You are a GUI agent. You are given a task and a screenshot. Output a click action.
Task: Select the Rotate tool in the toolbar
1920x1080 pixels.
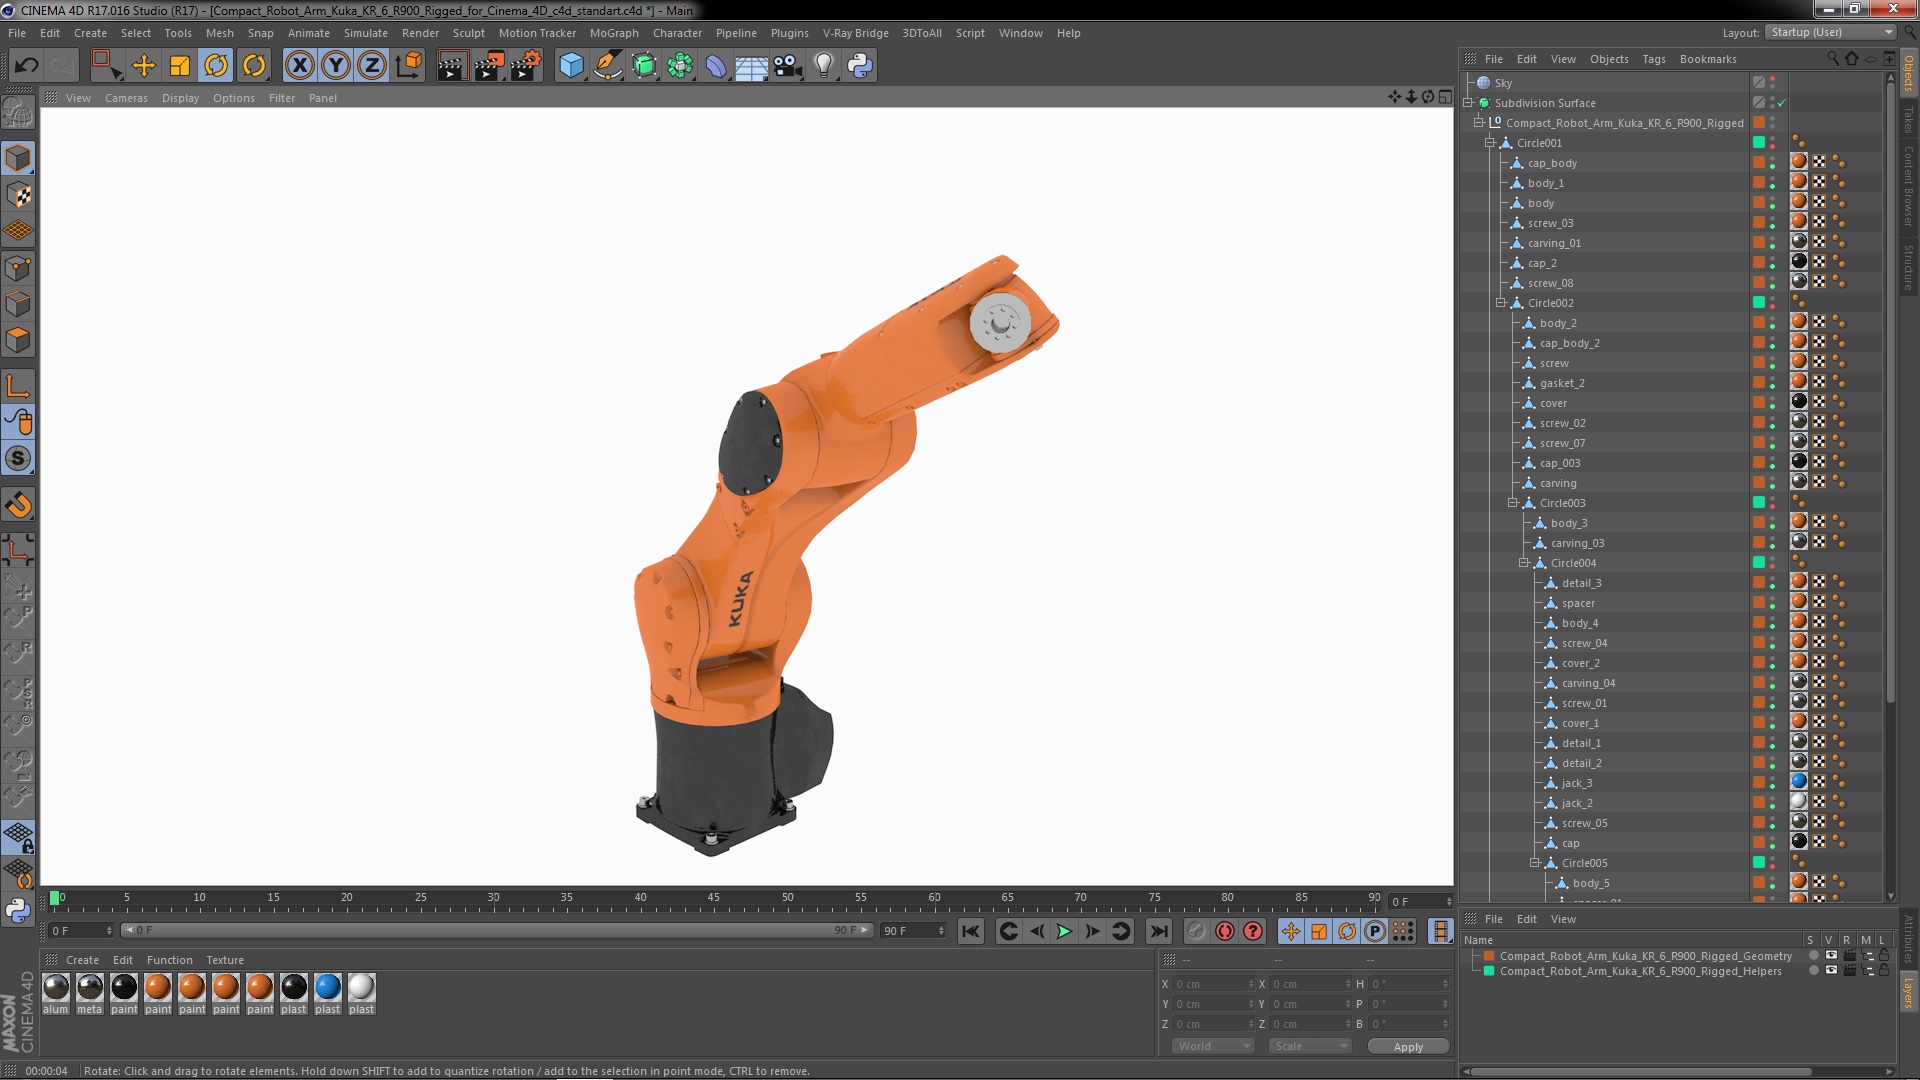(216, 66)
